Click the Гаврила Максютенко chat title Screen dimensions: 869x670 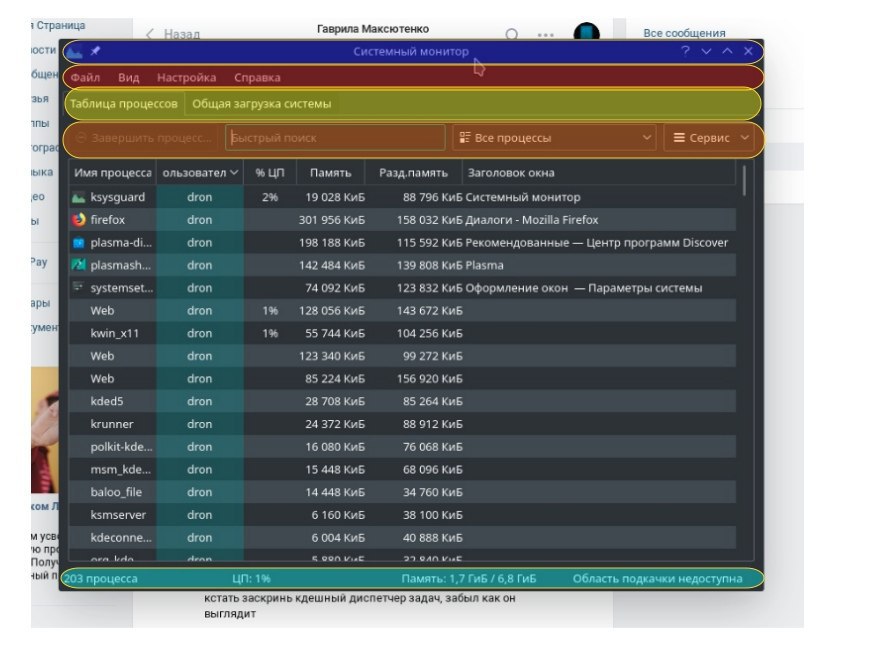(x=373, y=28)
